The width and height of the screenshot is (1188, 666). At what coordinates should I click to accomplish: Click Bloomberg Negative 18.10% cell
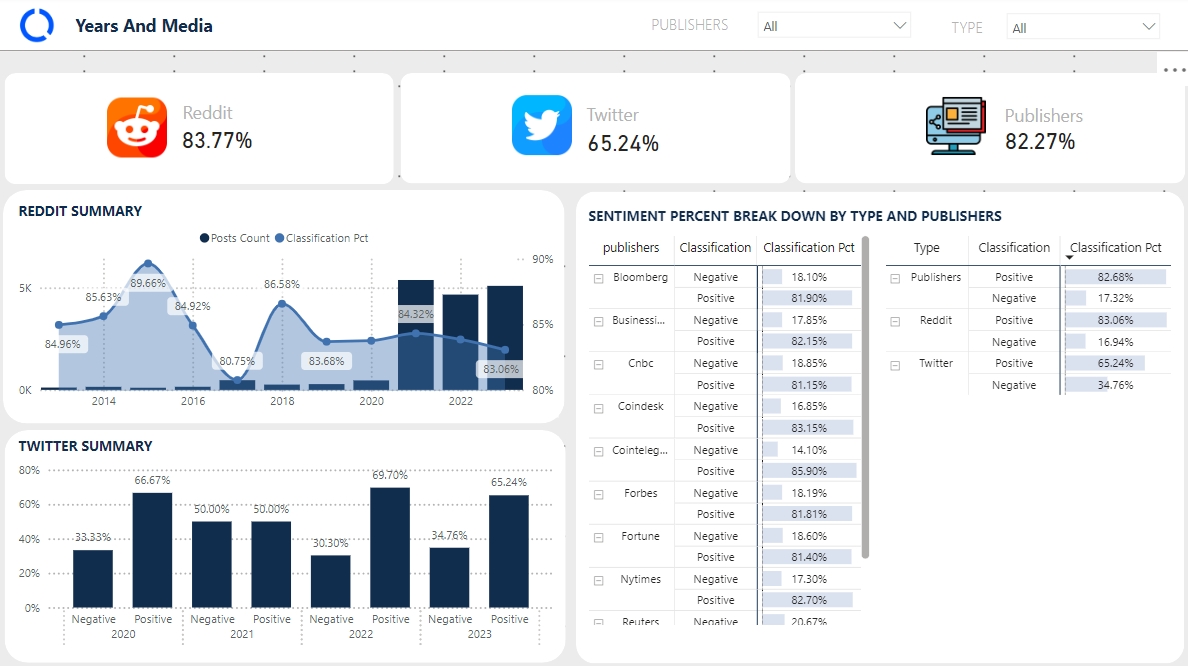(x=808, y=277)
